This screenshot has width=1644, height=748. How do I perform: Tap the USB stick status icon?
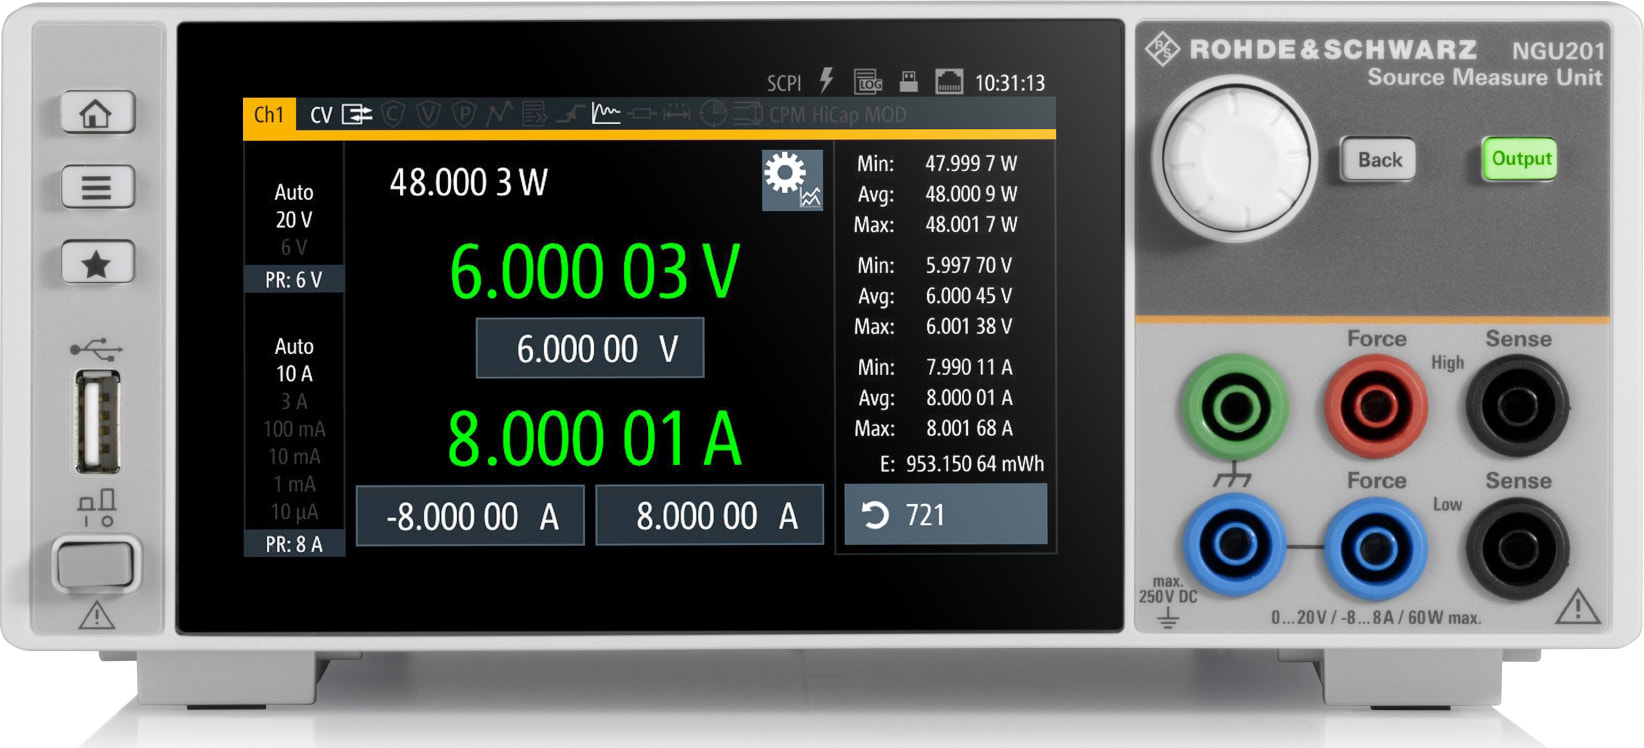909,82
